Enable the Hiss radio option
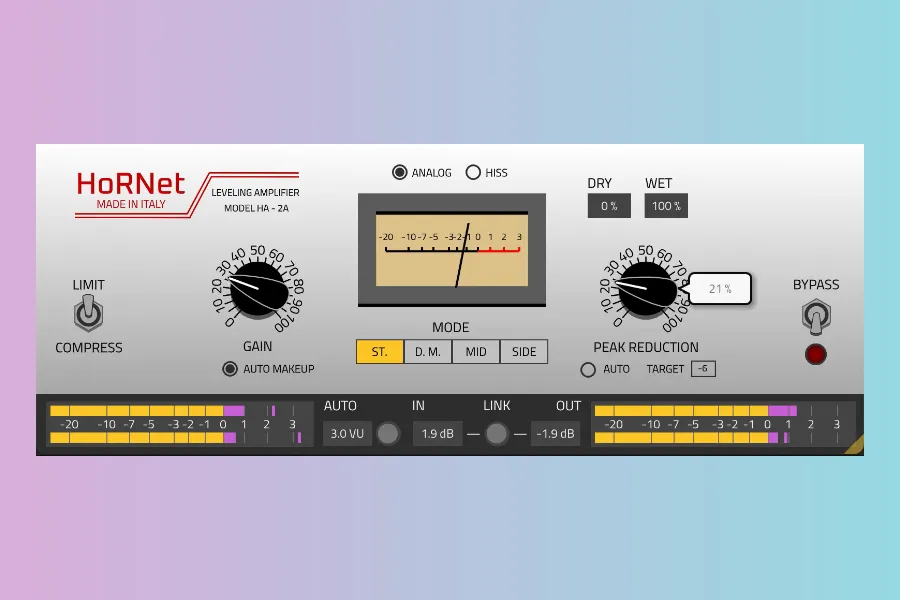 [473, 172]
